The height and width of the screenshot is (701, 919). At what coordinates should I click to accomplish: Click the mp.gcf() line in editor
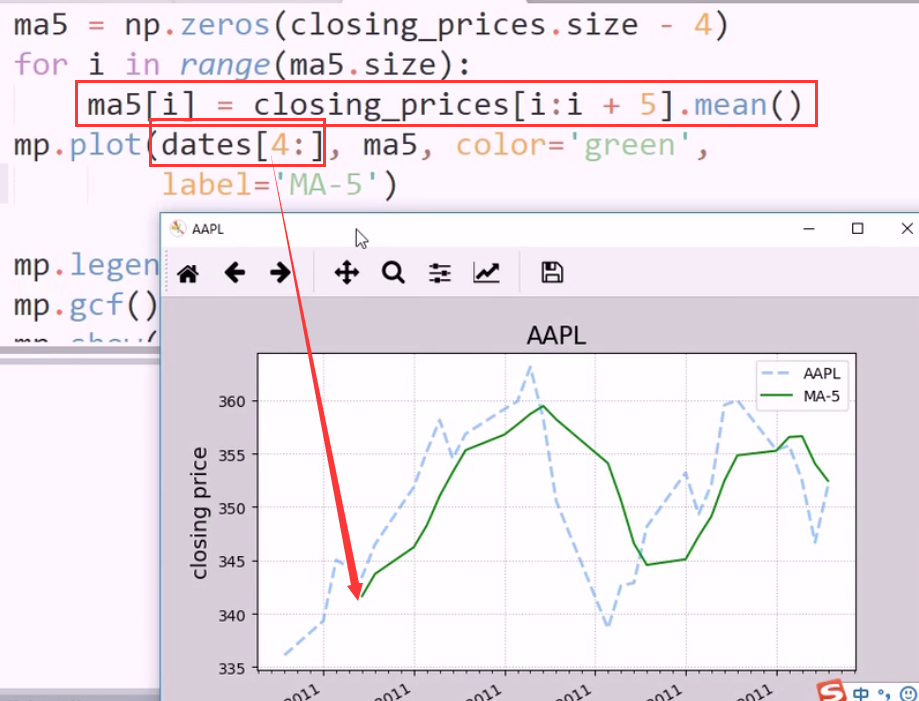[x=86, y=305]
